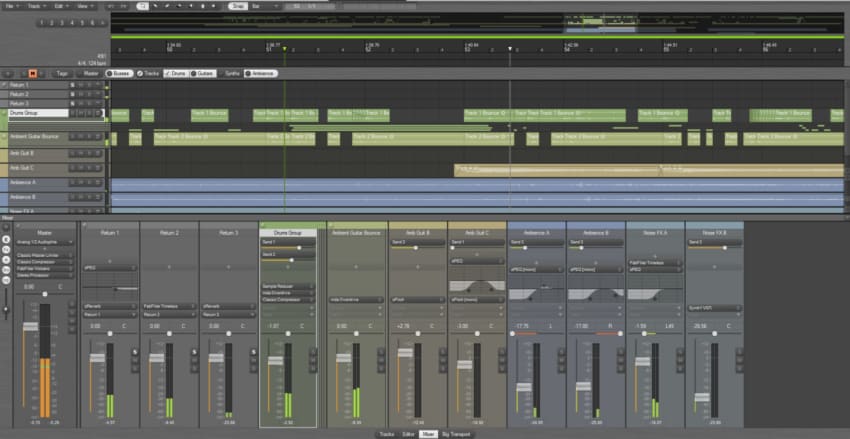Solo the Return 3 mixer channel

tap(253, 351)
